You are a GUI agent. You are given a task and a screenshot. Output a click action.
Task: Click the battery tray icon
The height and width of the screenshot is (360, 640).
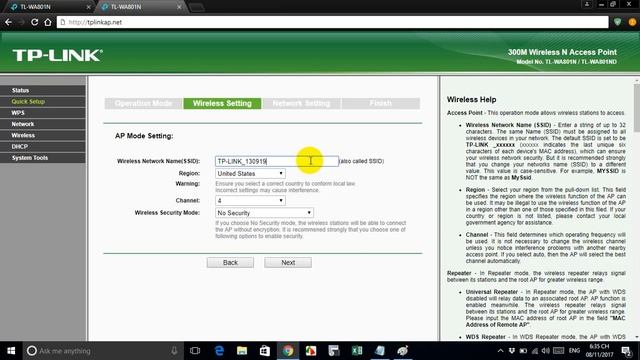523,351
